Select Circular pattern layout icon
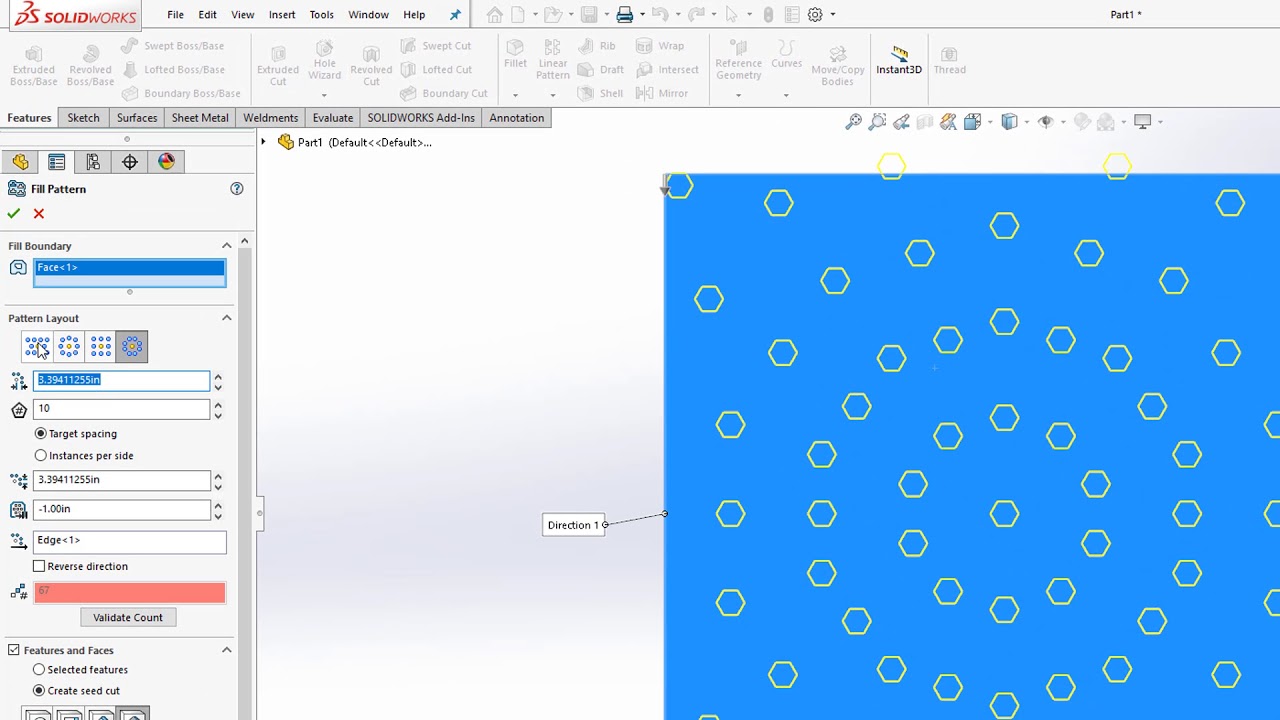Image resolution: width=1280 pixels, height=720 pixels. (x=69, y=347)
